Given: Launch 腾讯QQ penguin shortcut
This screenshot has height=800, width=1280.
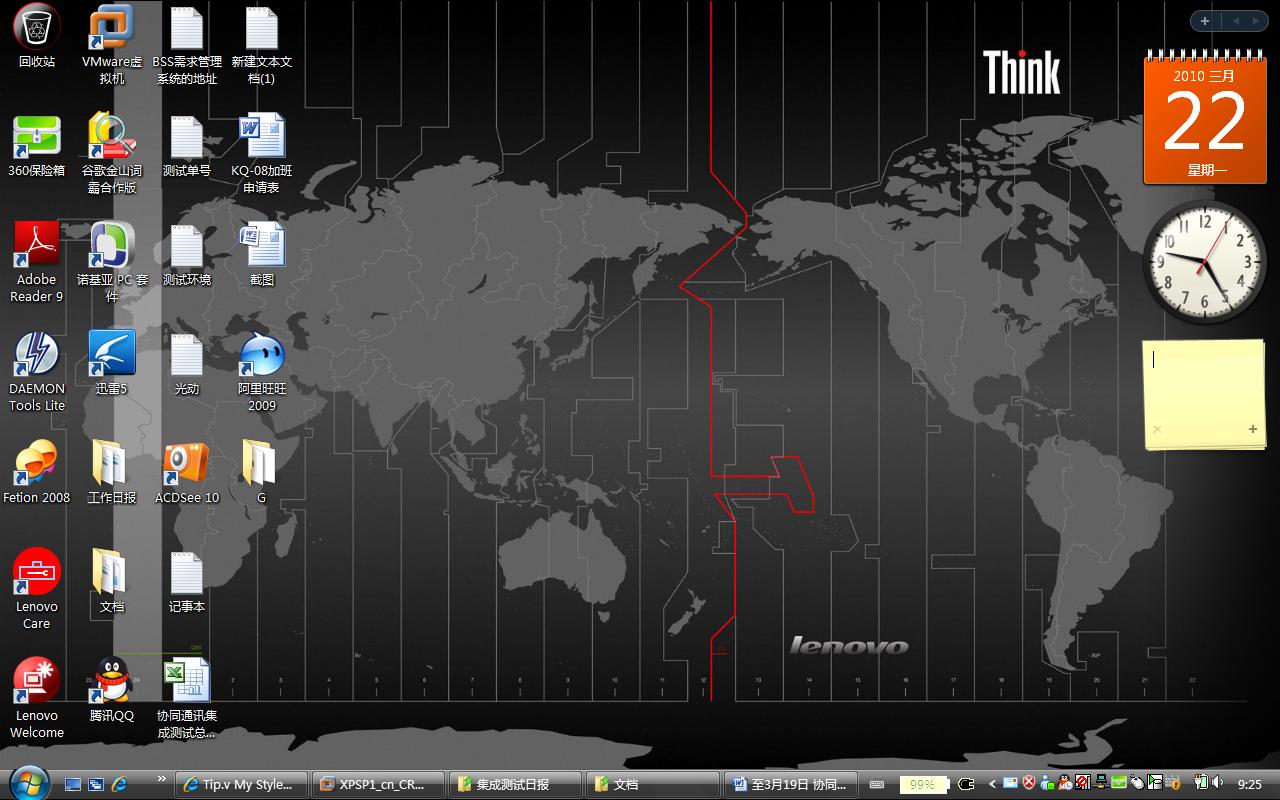Looking at the screenshot, I should click(112, 691).
